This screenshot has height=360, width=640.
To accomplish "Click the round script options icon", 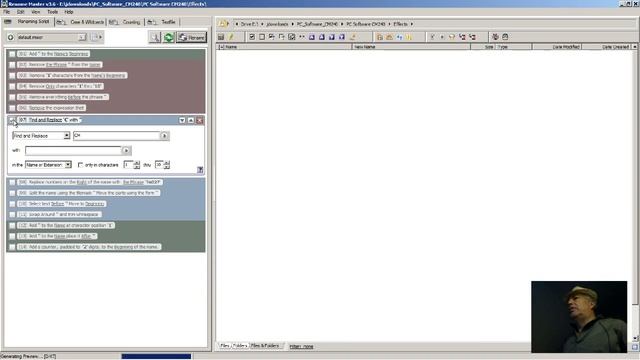I will coord(11,37).
